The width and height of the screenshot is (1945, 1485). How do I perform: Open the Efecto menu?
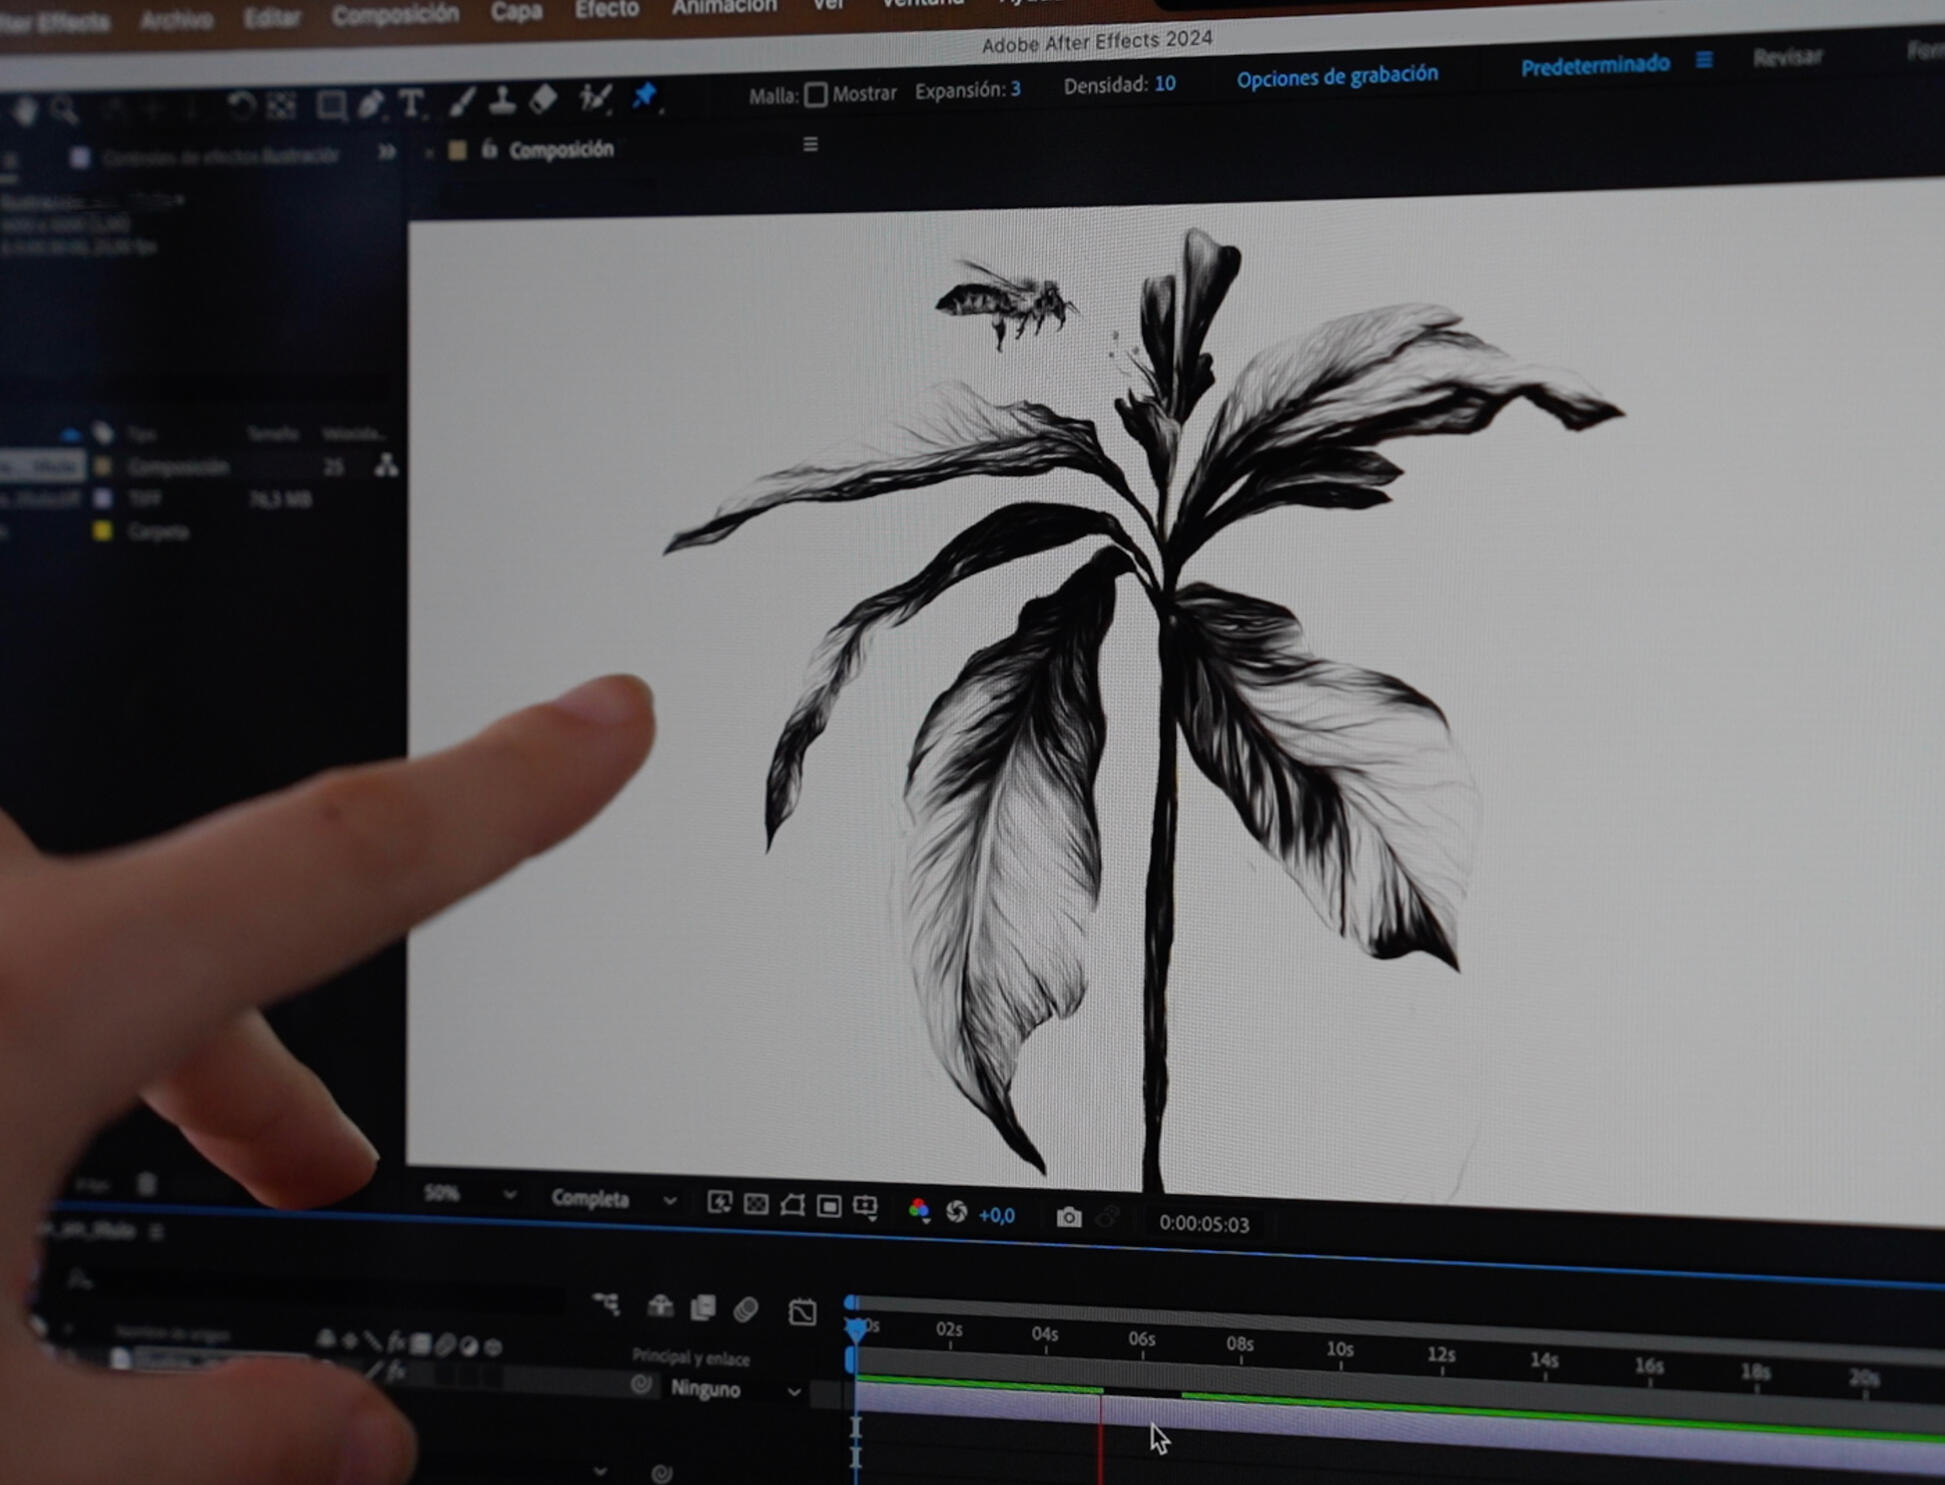[606, 9]
